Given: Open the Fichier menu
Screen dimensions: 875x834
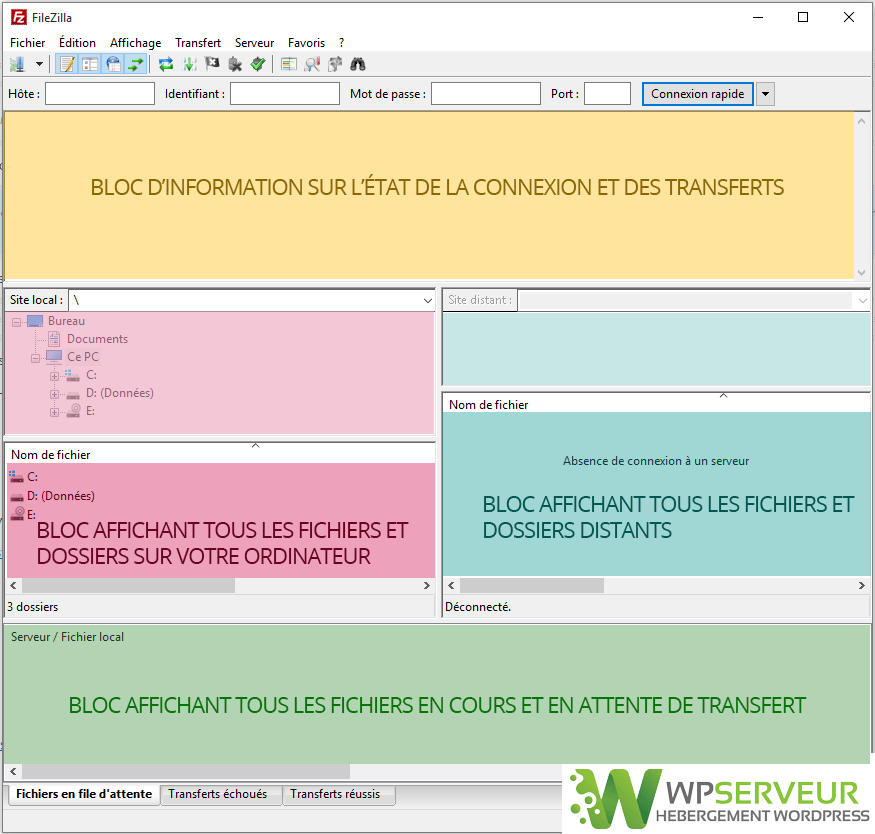Looking at the screenshot, I should click(27, 43).
